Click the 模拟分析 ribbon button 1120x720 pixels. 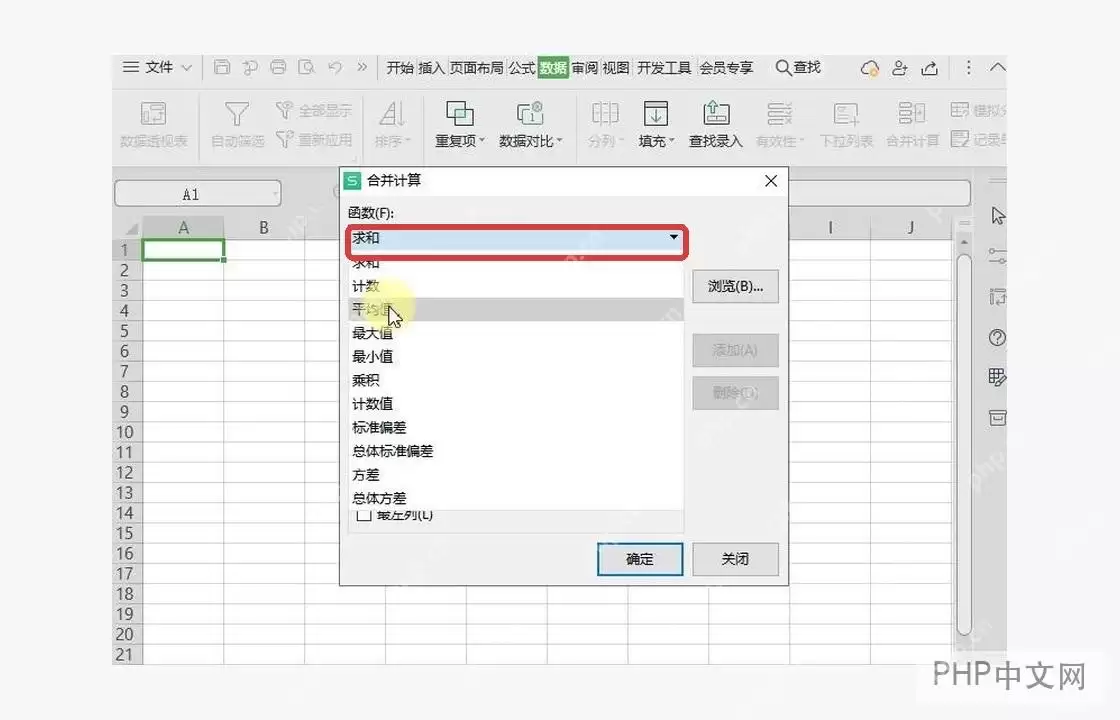click(x=979, y=110)
